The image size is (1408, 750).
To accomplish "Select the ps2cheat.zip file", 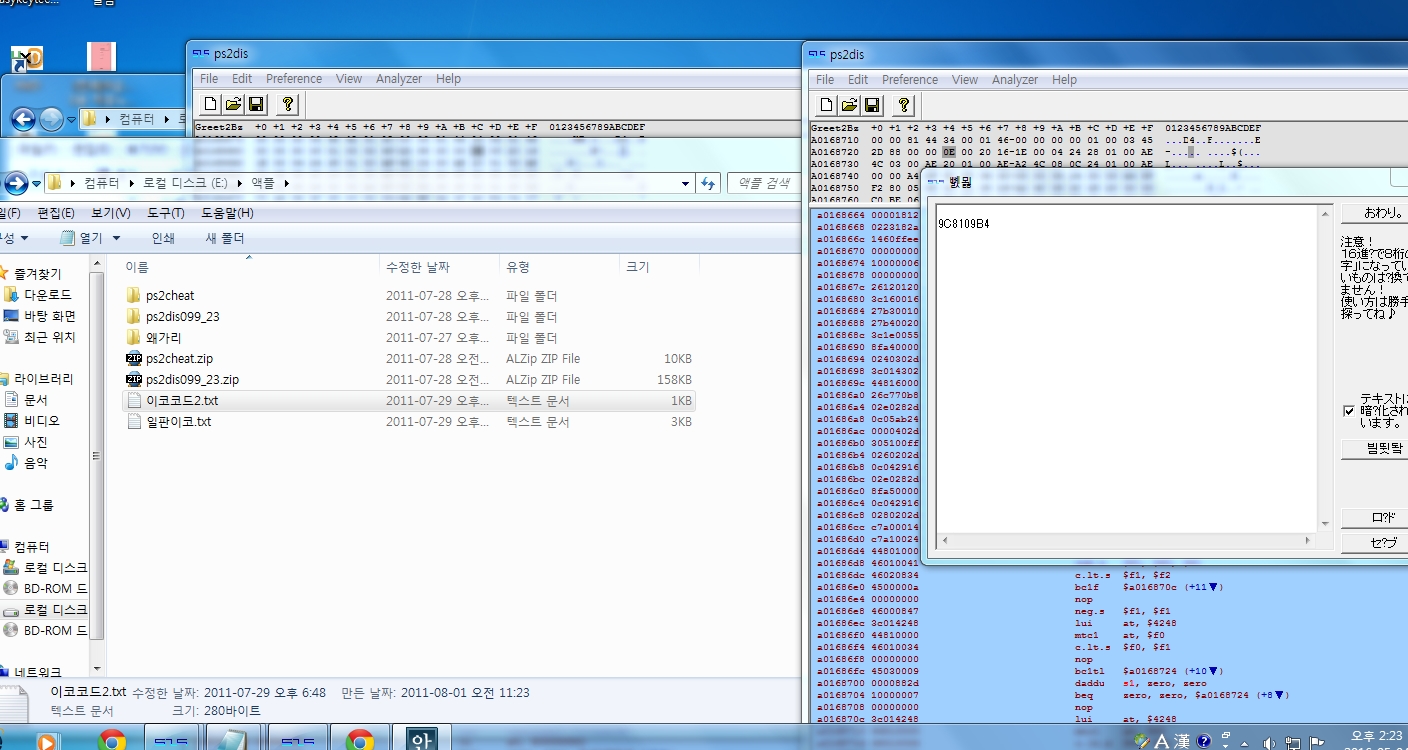I will (169, 359).
